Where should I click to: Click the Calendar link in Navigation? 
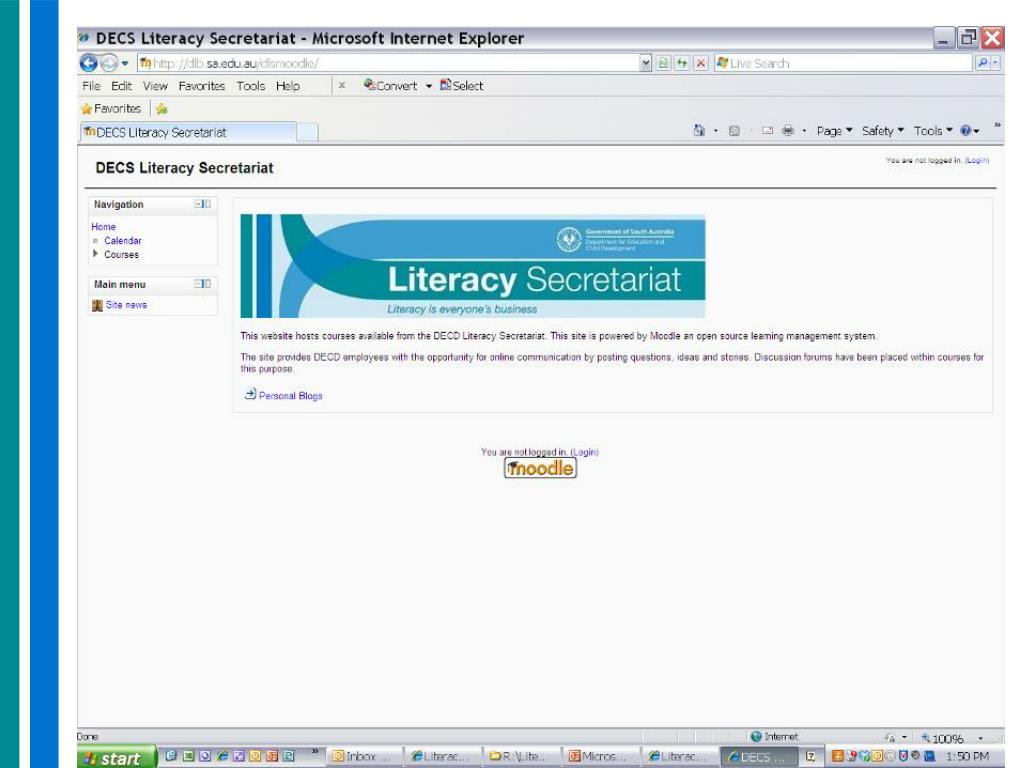pos(123,241)
